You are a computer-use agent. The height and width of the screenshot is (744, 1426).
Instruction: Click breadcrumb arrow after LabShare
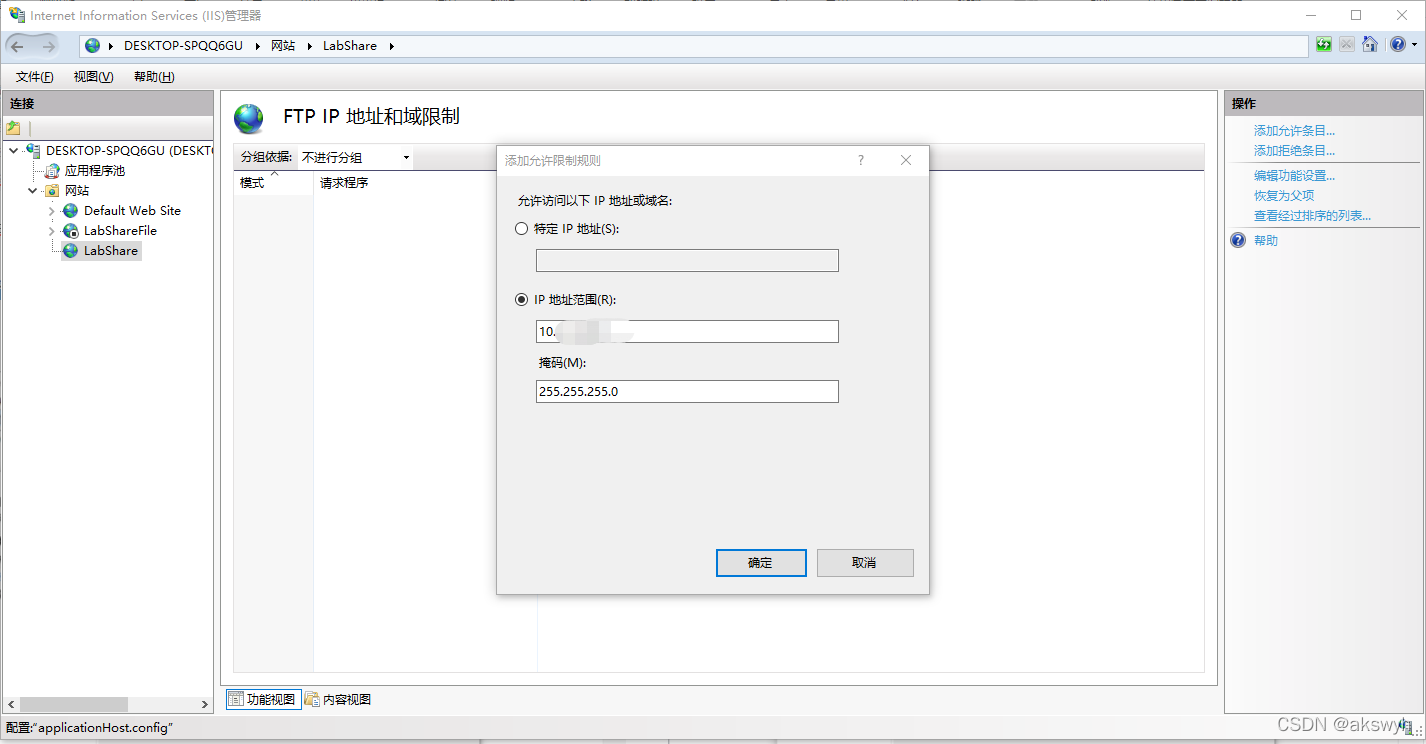coord(392,46)
